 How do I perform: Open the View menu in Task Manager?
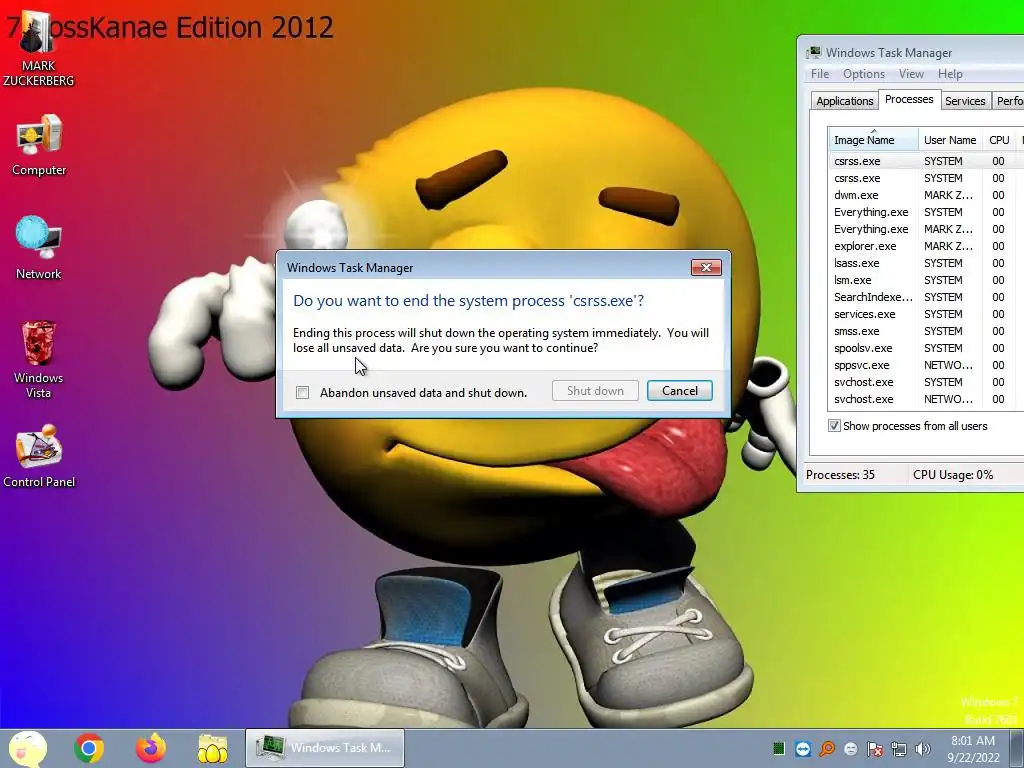[x=911, y=74]
